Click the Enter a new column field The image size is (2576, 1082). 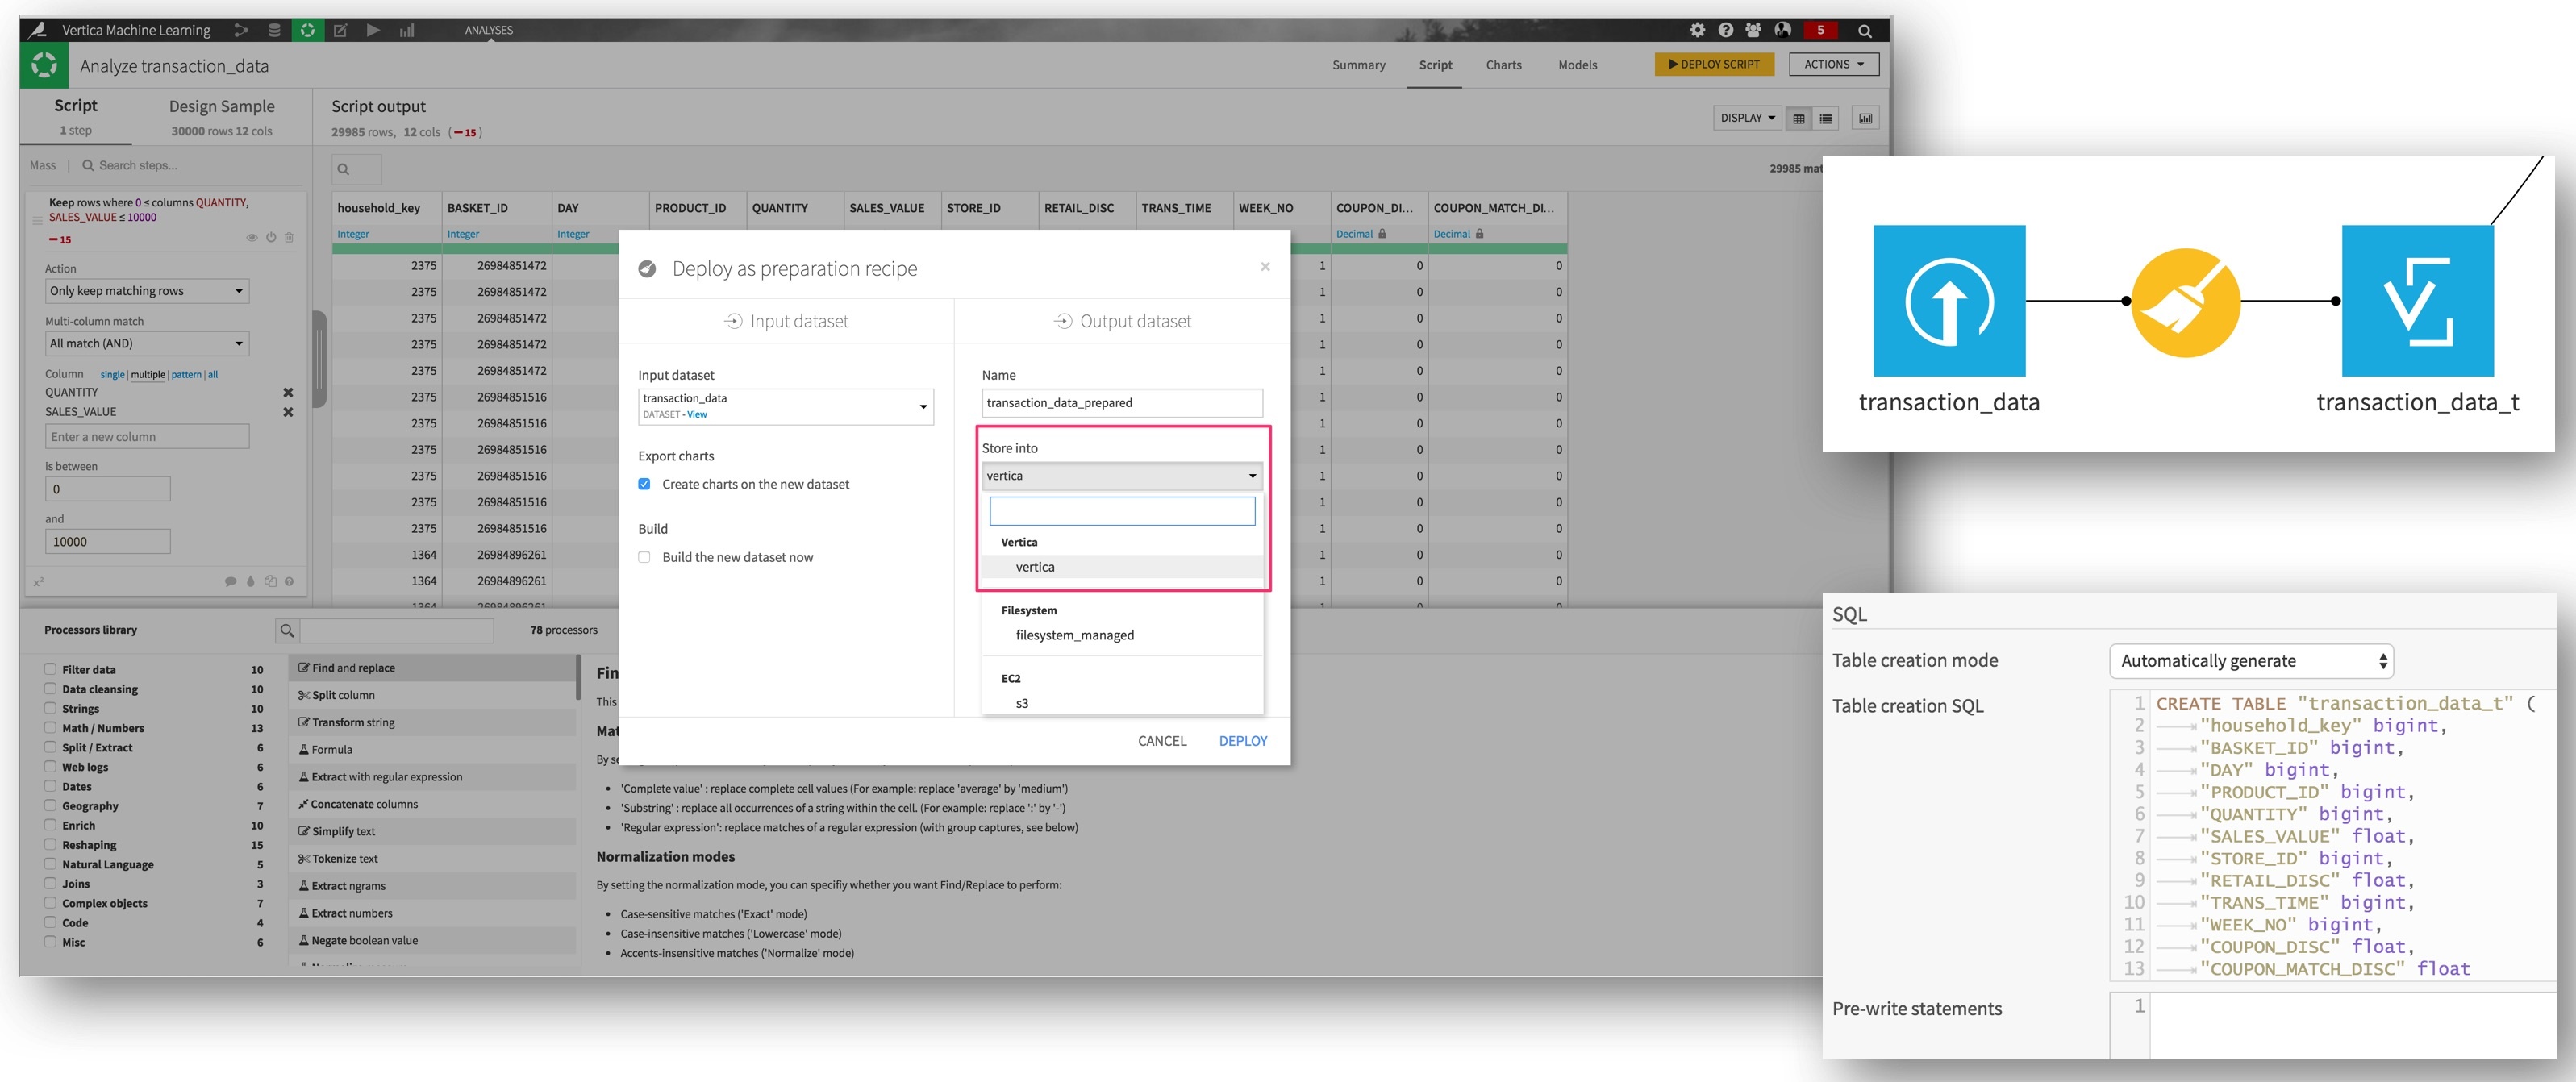click(147, 437)
